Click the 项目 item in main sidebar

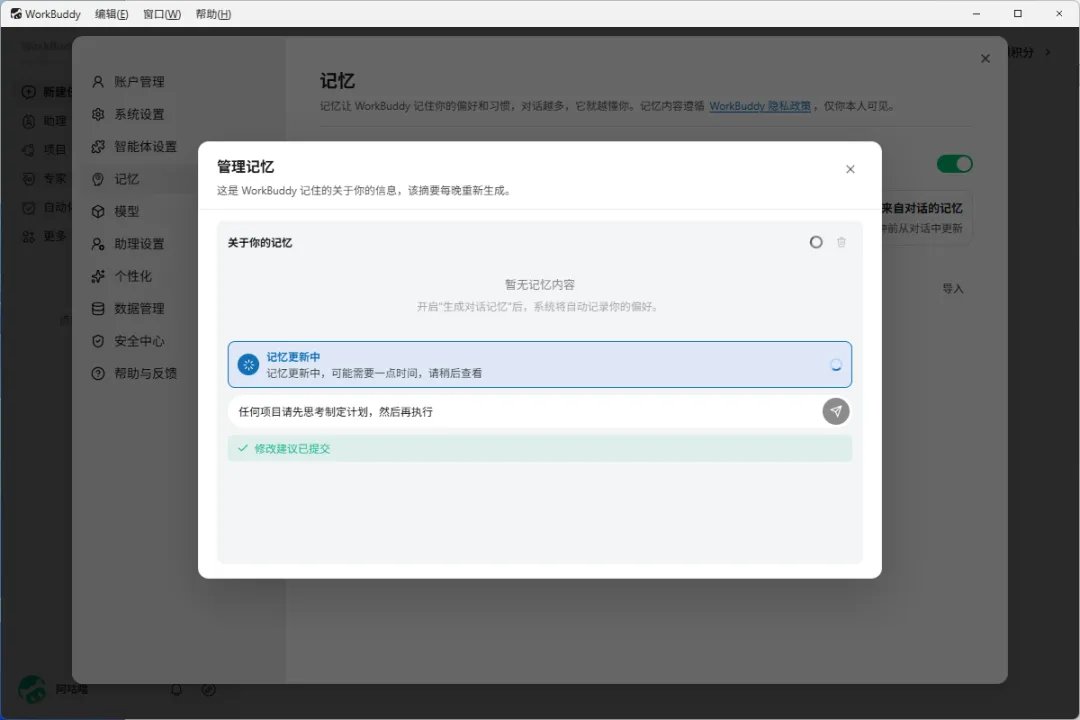[x=44, y=150]
